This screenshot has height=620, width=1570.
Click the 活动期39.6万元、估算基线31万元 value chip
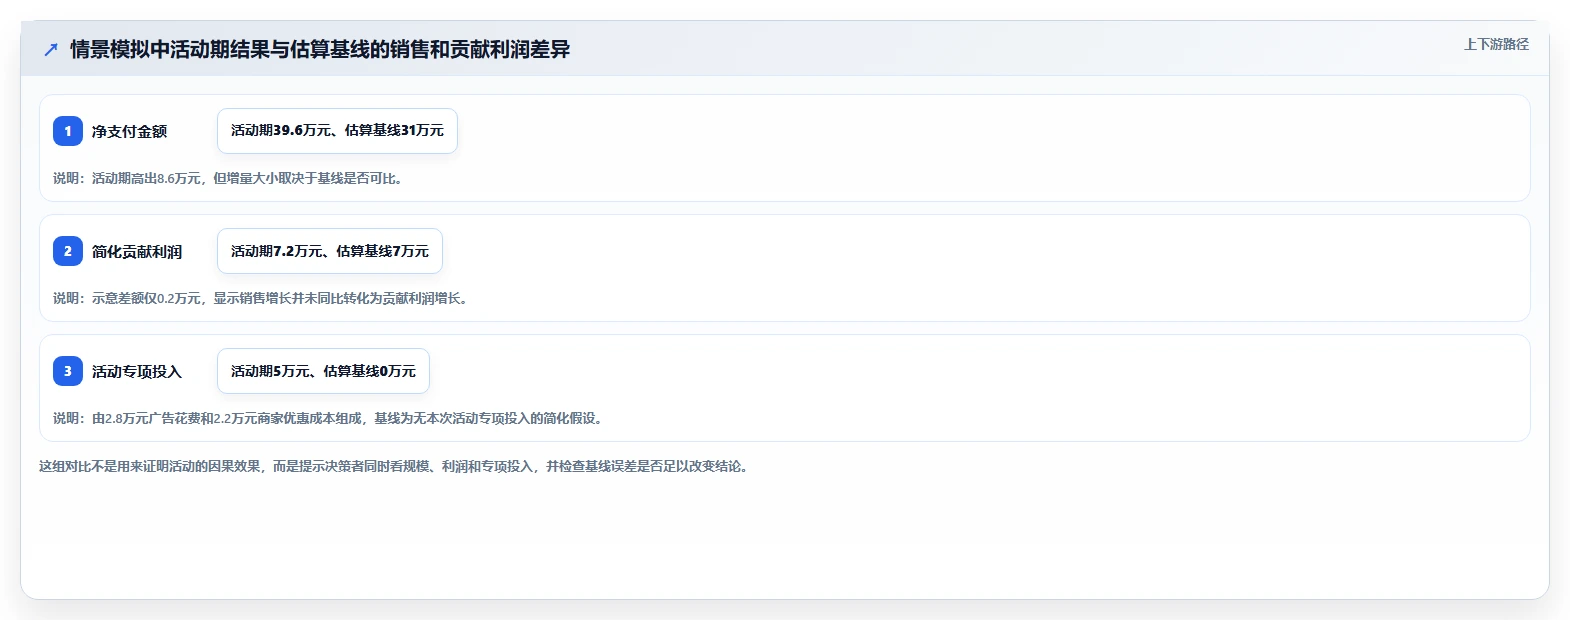(x=337, y=131)
